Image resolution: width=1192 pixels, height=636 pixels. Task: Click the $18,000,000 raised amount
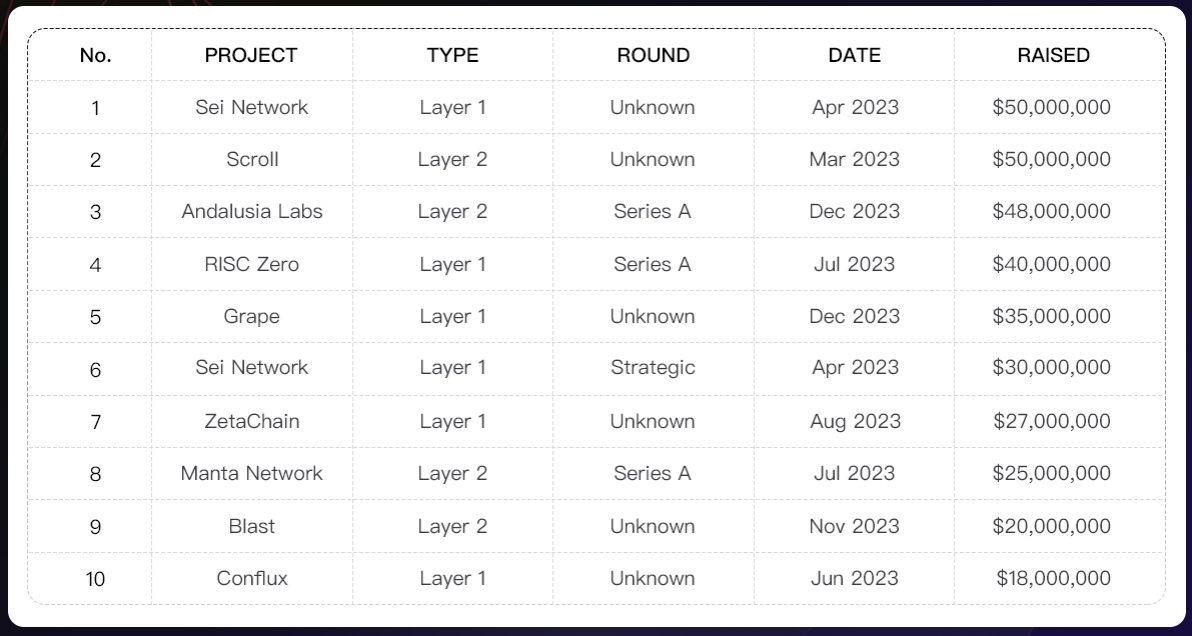pyautogui.click(x=1053, y=578)
